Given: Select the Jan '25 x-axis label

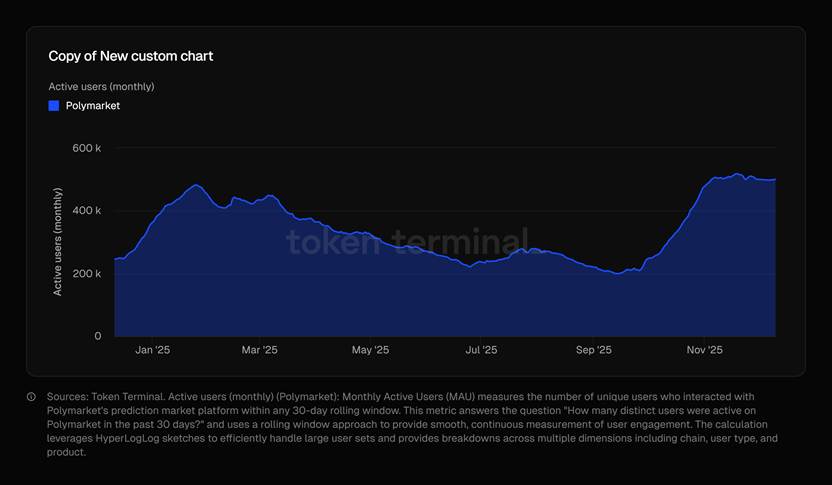Looking at the screenshot, I should [152, 350].
